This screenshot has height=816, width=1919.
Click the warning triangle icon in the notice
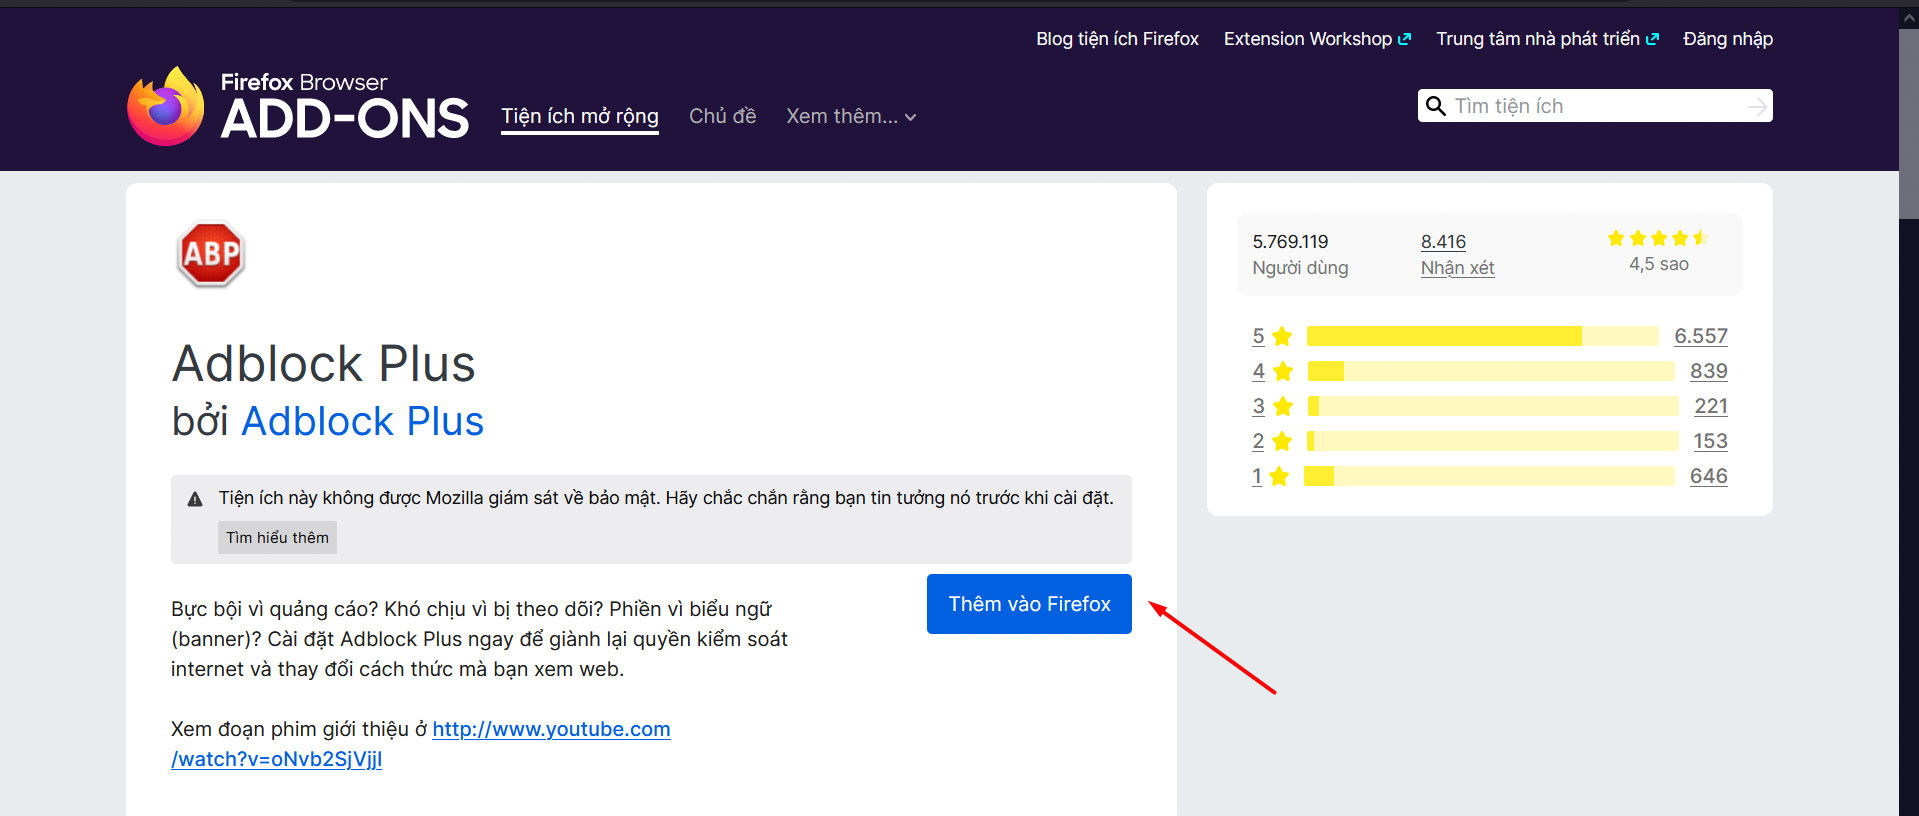pos(195,499)
